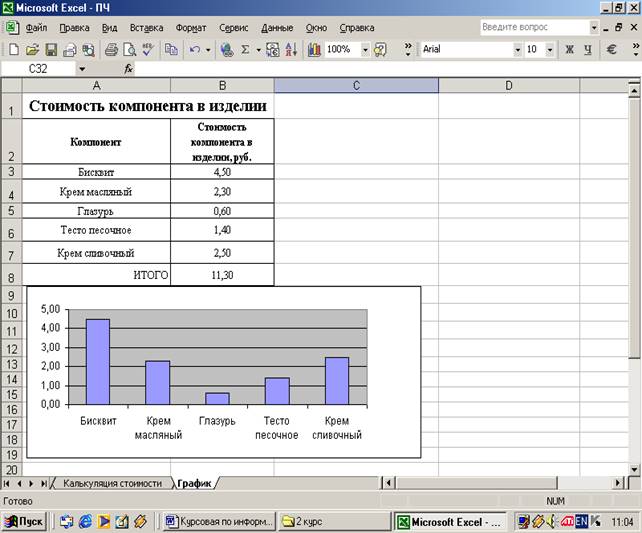The image size is (642, 533).
Task: Click the New workbook icon
Action: click(13, 49)
